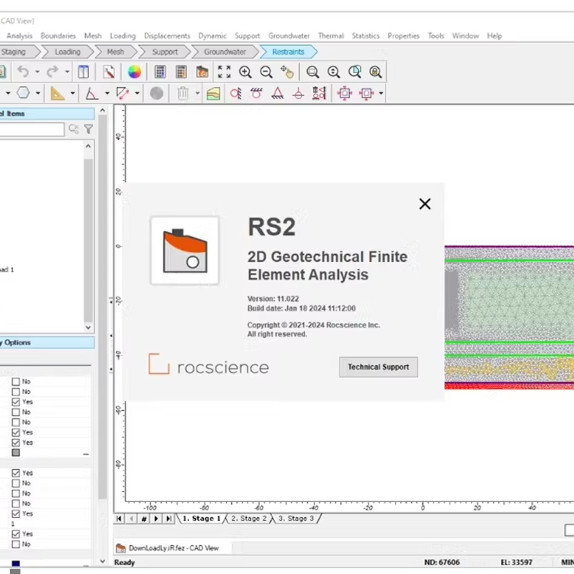Click the search icon beside the filter field
The height and width of the screenshot is (574, 574).
coord(74,129)
